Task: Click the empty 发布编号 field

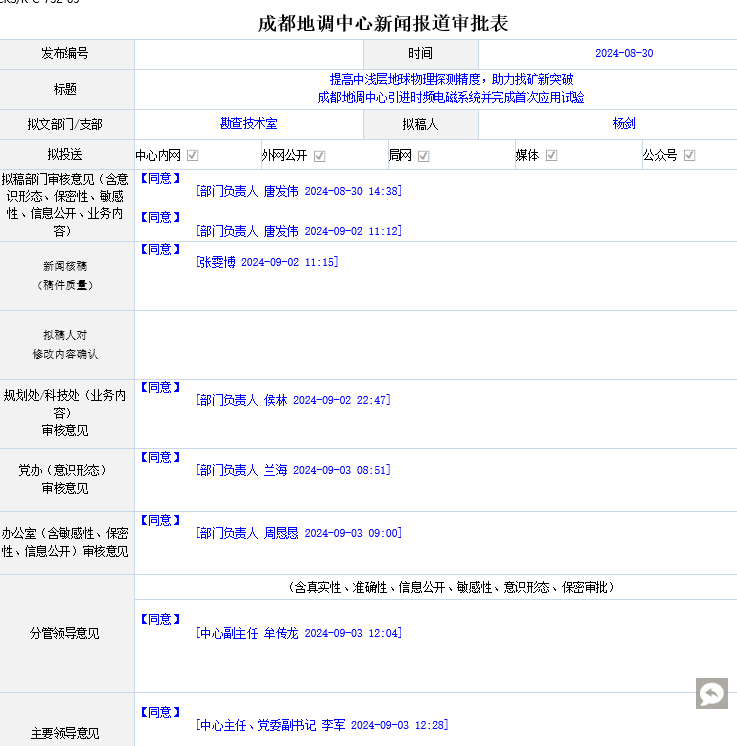Action: (x=249, y=54)
